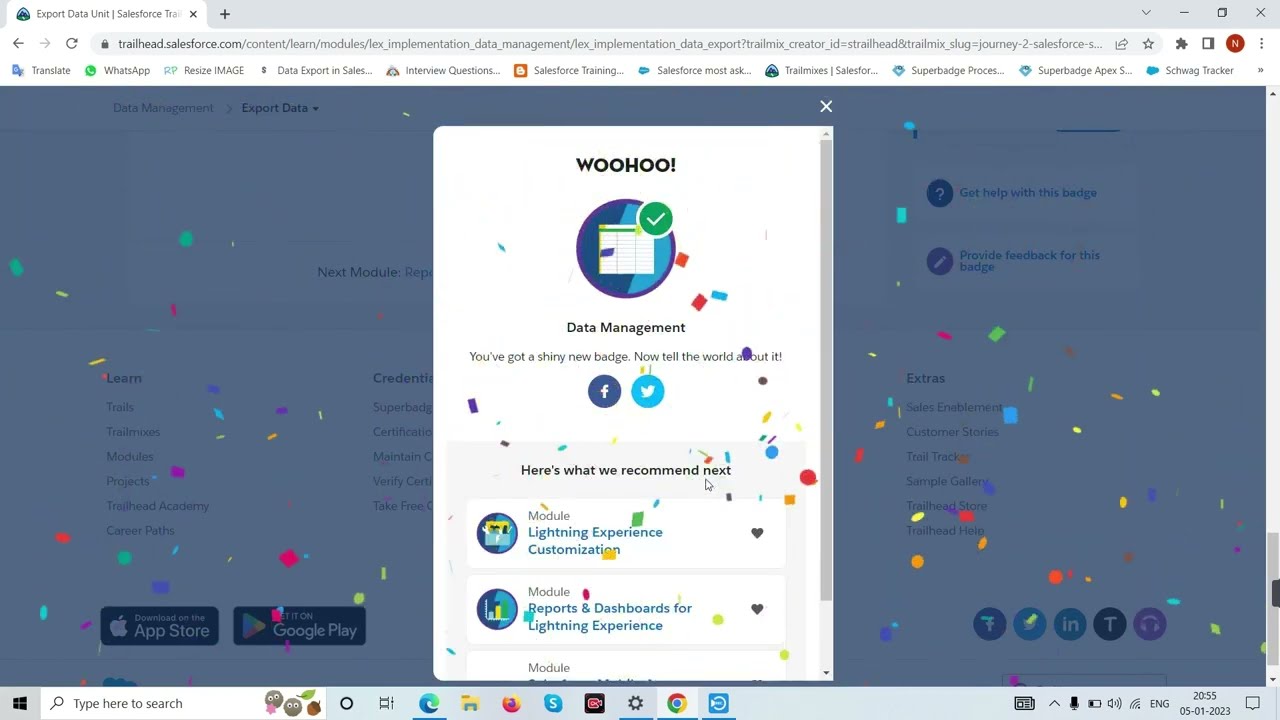Click Lightning Experience Customization module icon
Viewport: 1280px width, 720px height.
pos(497,533)
